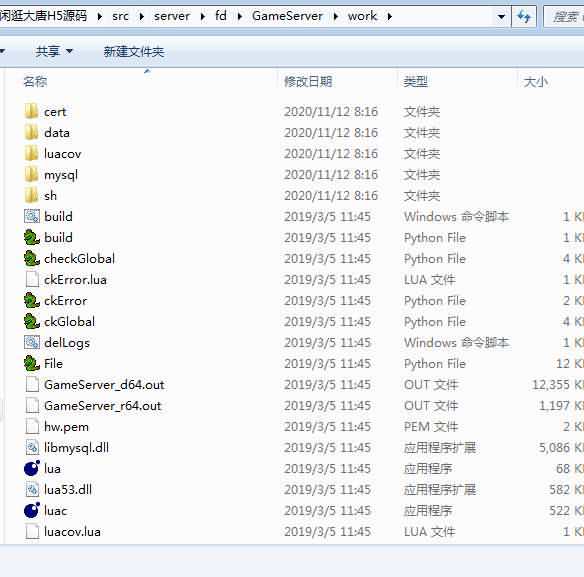Select the checkGlobal Python file icon
The height and width of the screenshot is (577, 584).
[x=32, y=259]
